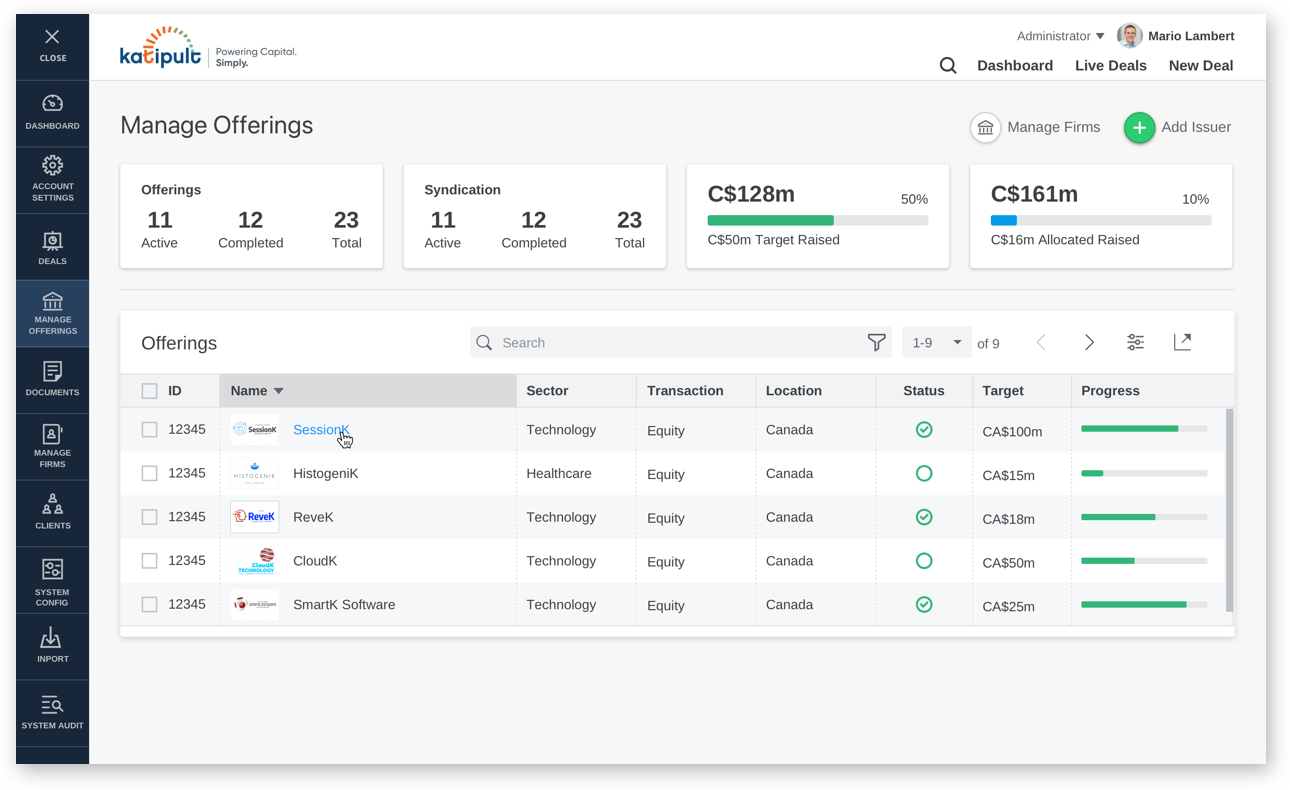Click the CloudK company logo thumbnail

(255, 561)
